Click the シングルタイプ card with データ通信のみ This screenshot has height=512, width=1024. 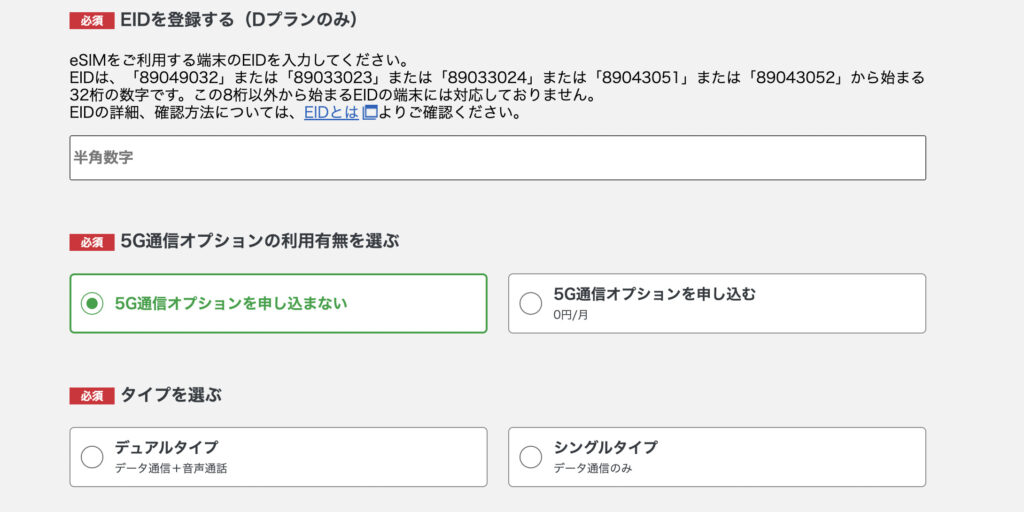pyautogui.click(x=717, y=457)
